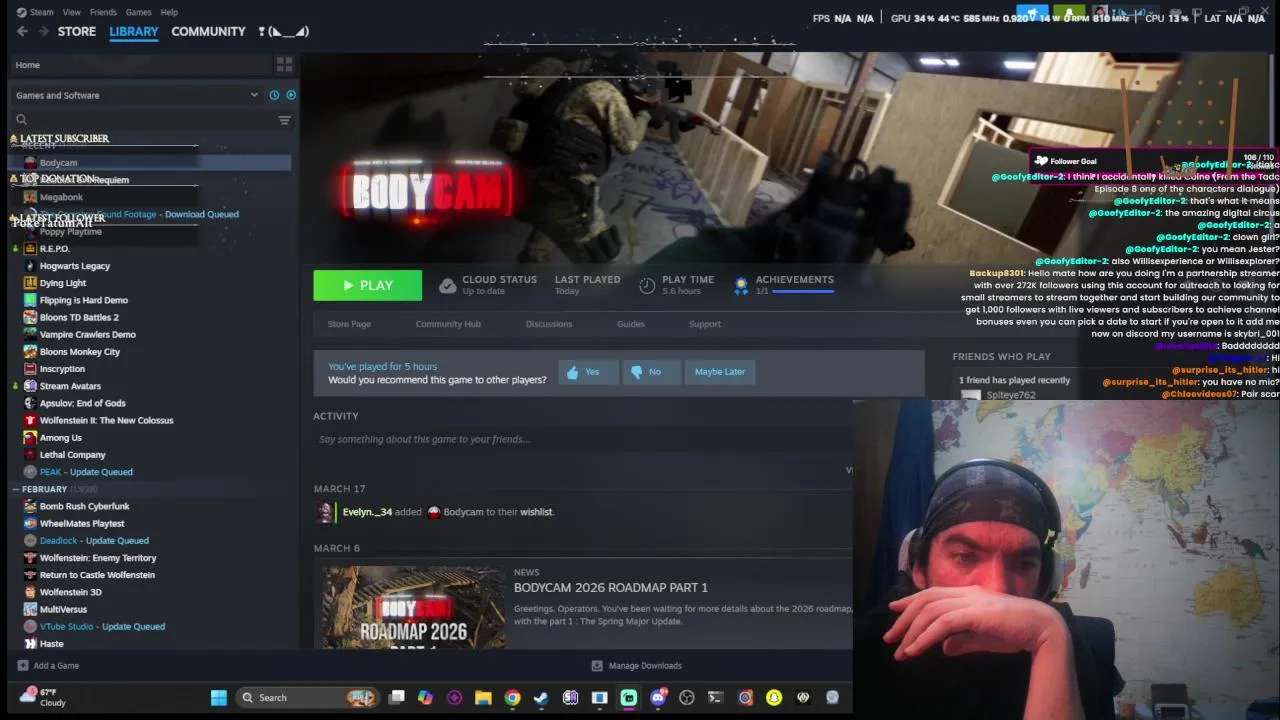Click the Wolfenstein 3D game icon
Image resolution: width=1280 pixels, height=720 pixels.
(x=30, y=592)
